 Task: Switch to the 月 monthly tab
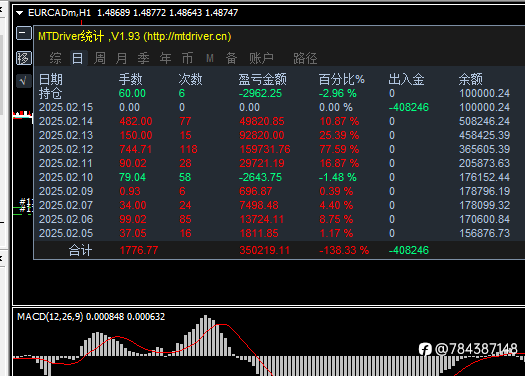(121, 58)
